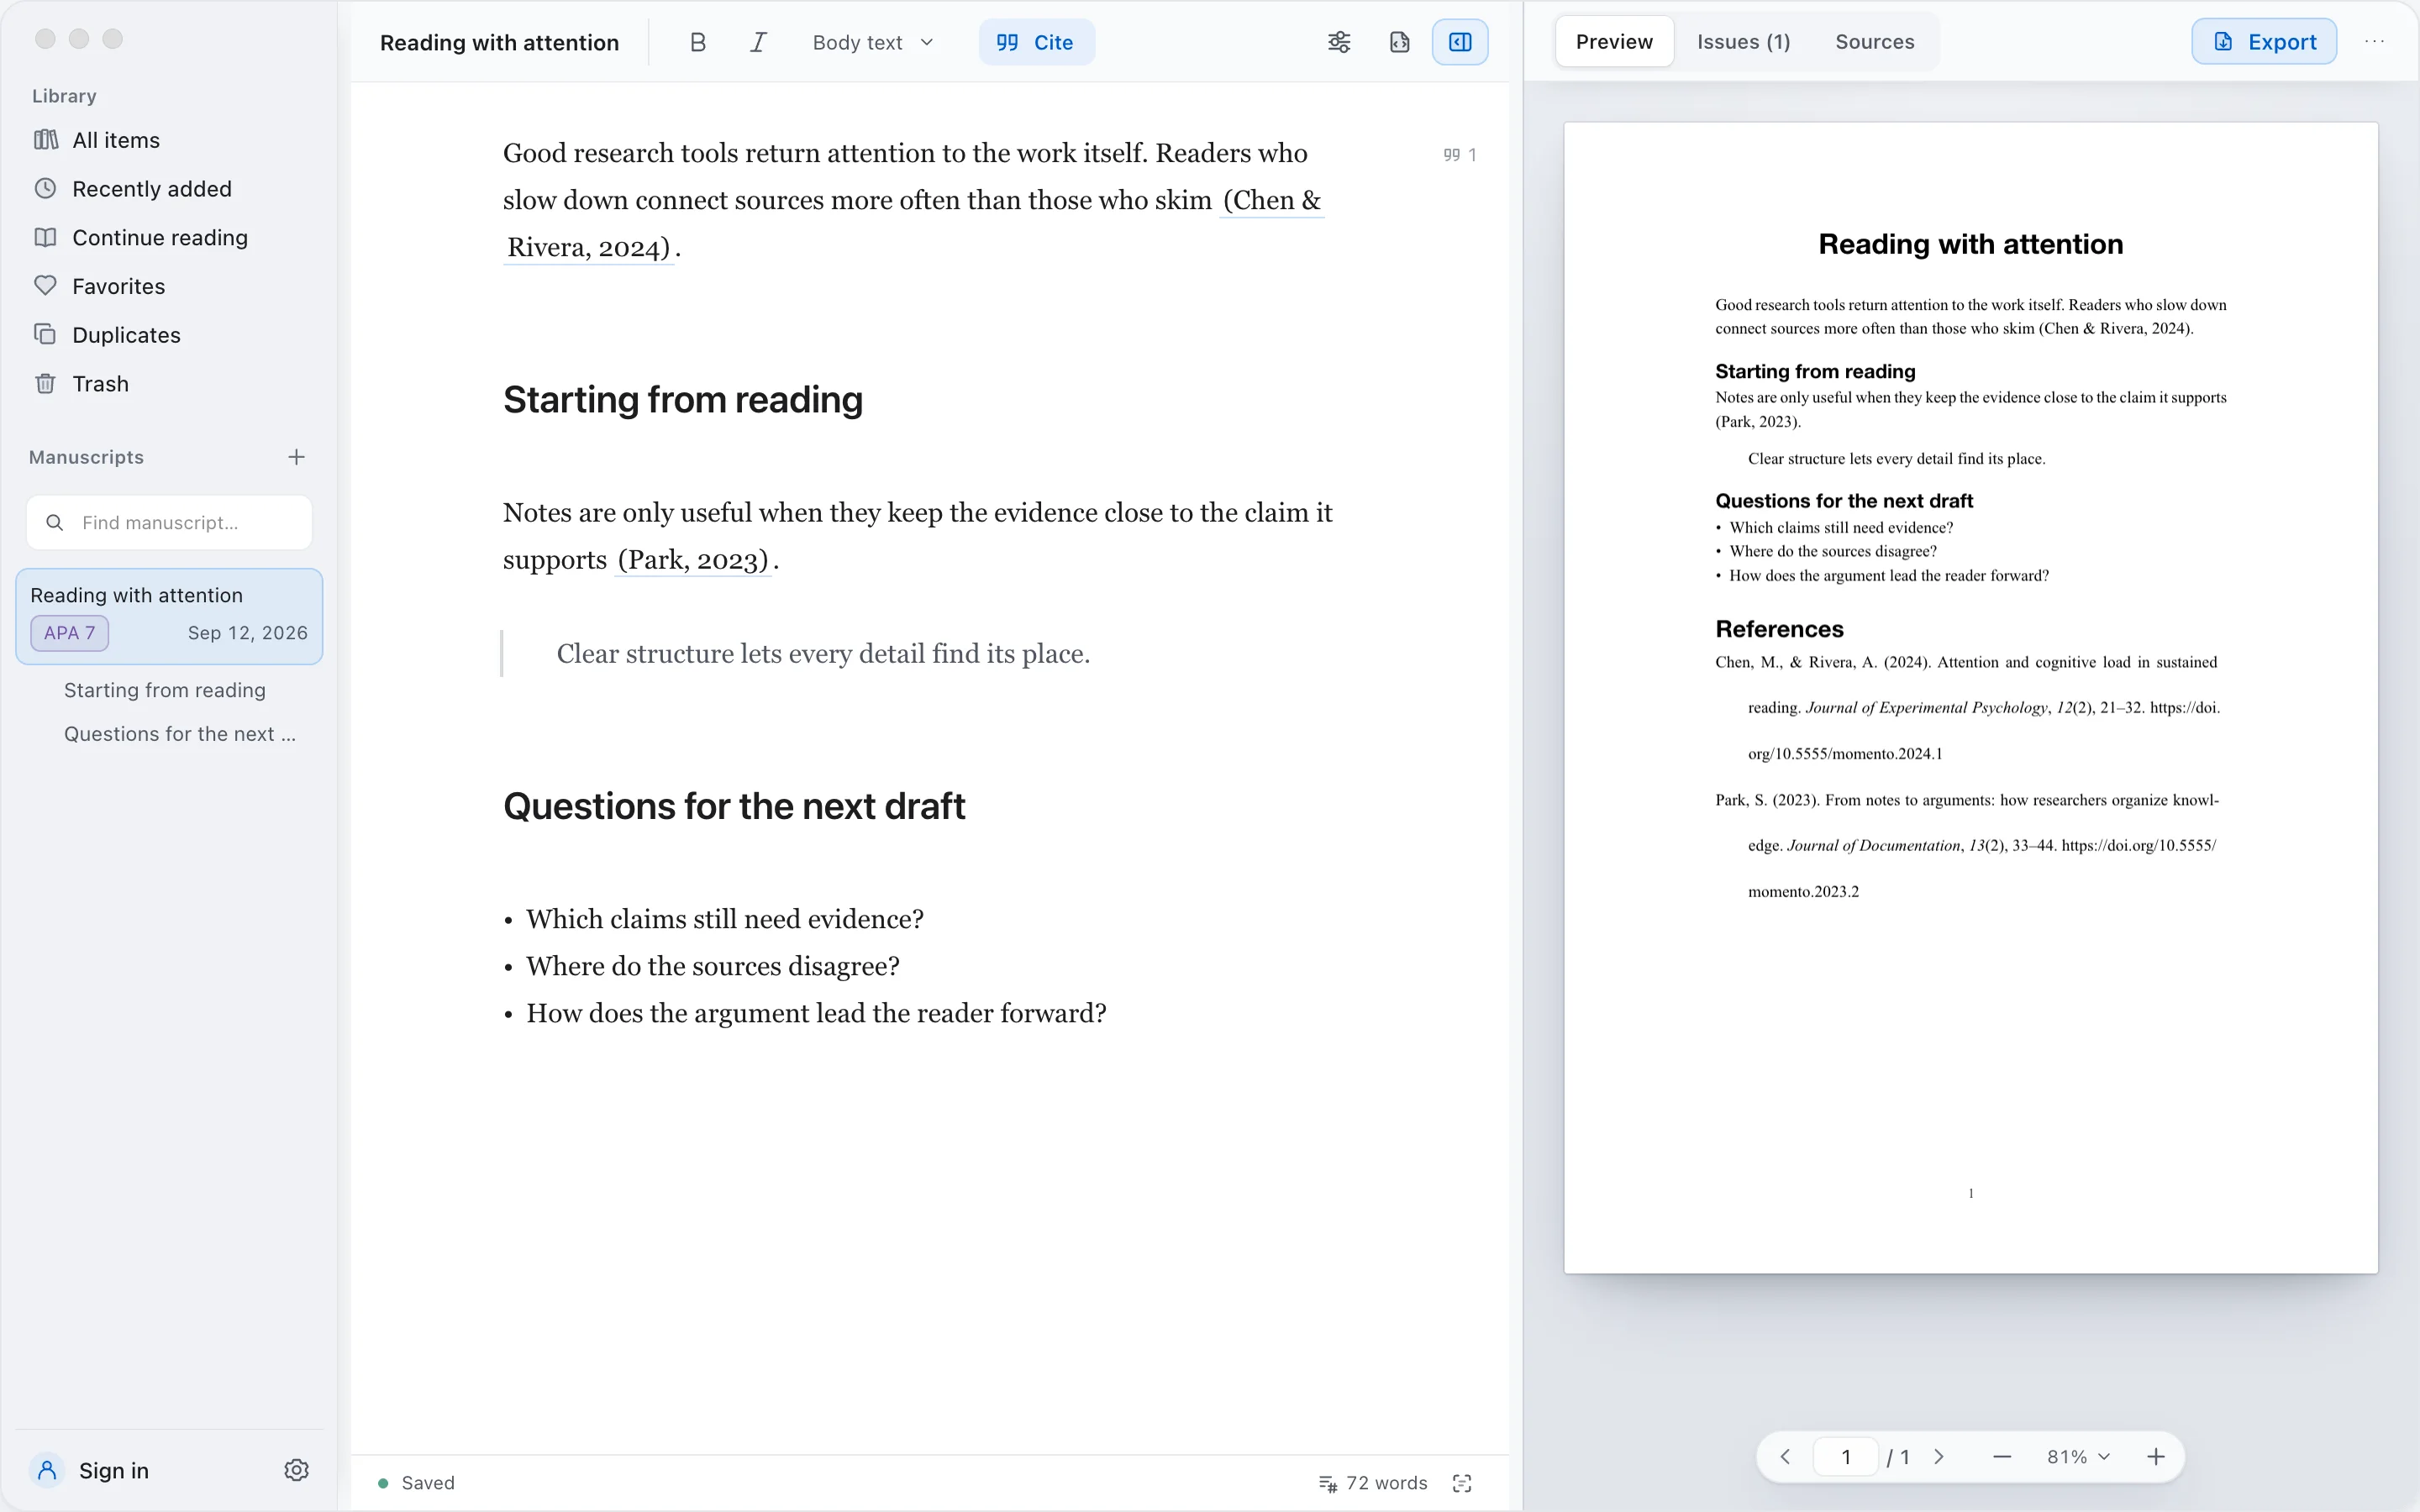This screenshot has height=1512, width=2420.
Task: Click the page number field
Action: (x=1846, y=1457)
